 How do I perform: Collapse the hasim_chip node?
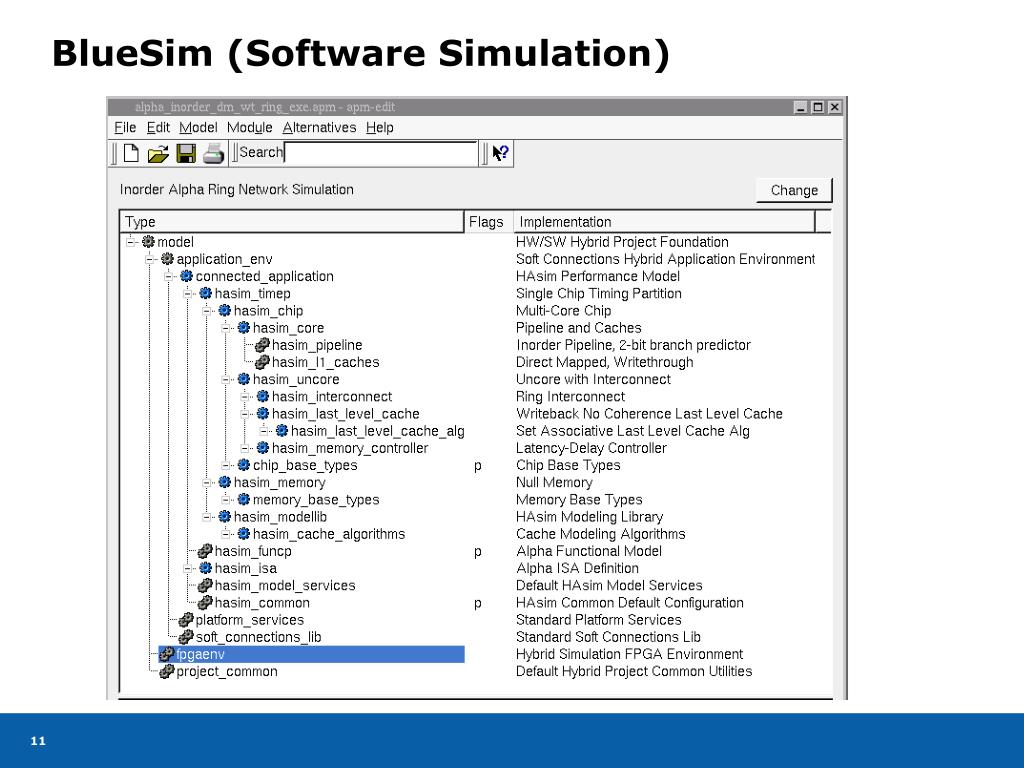[206, 311]
